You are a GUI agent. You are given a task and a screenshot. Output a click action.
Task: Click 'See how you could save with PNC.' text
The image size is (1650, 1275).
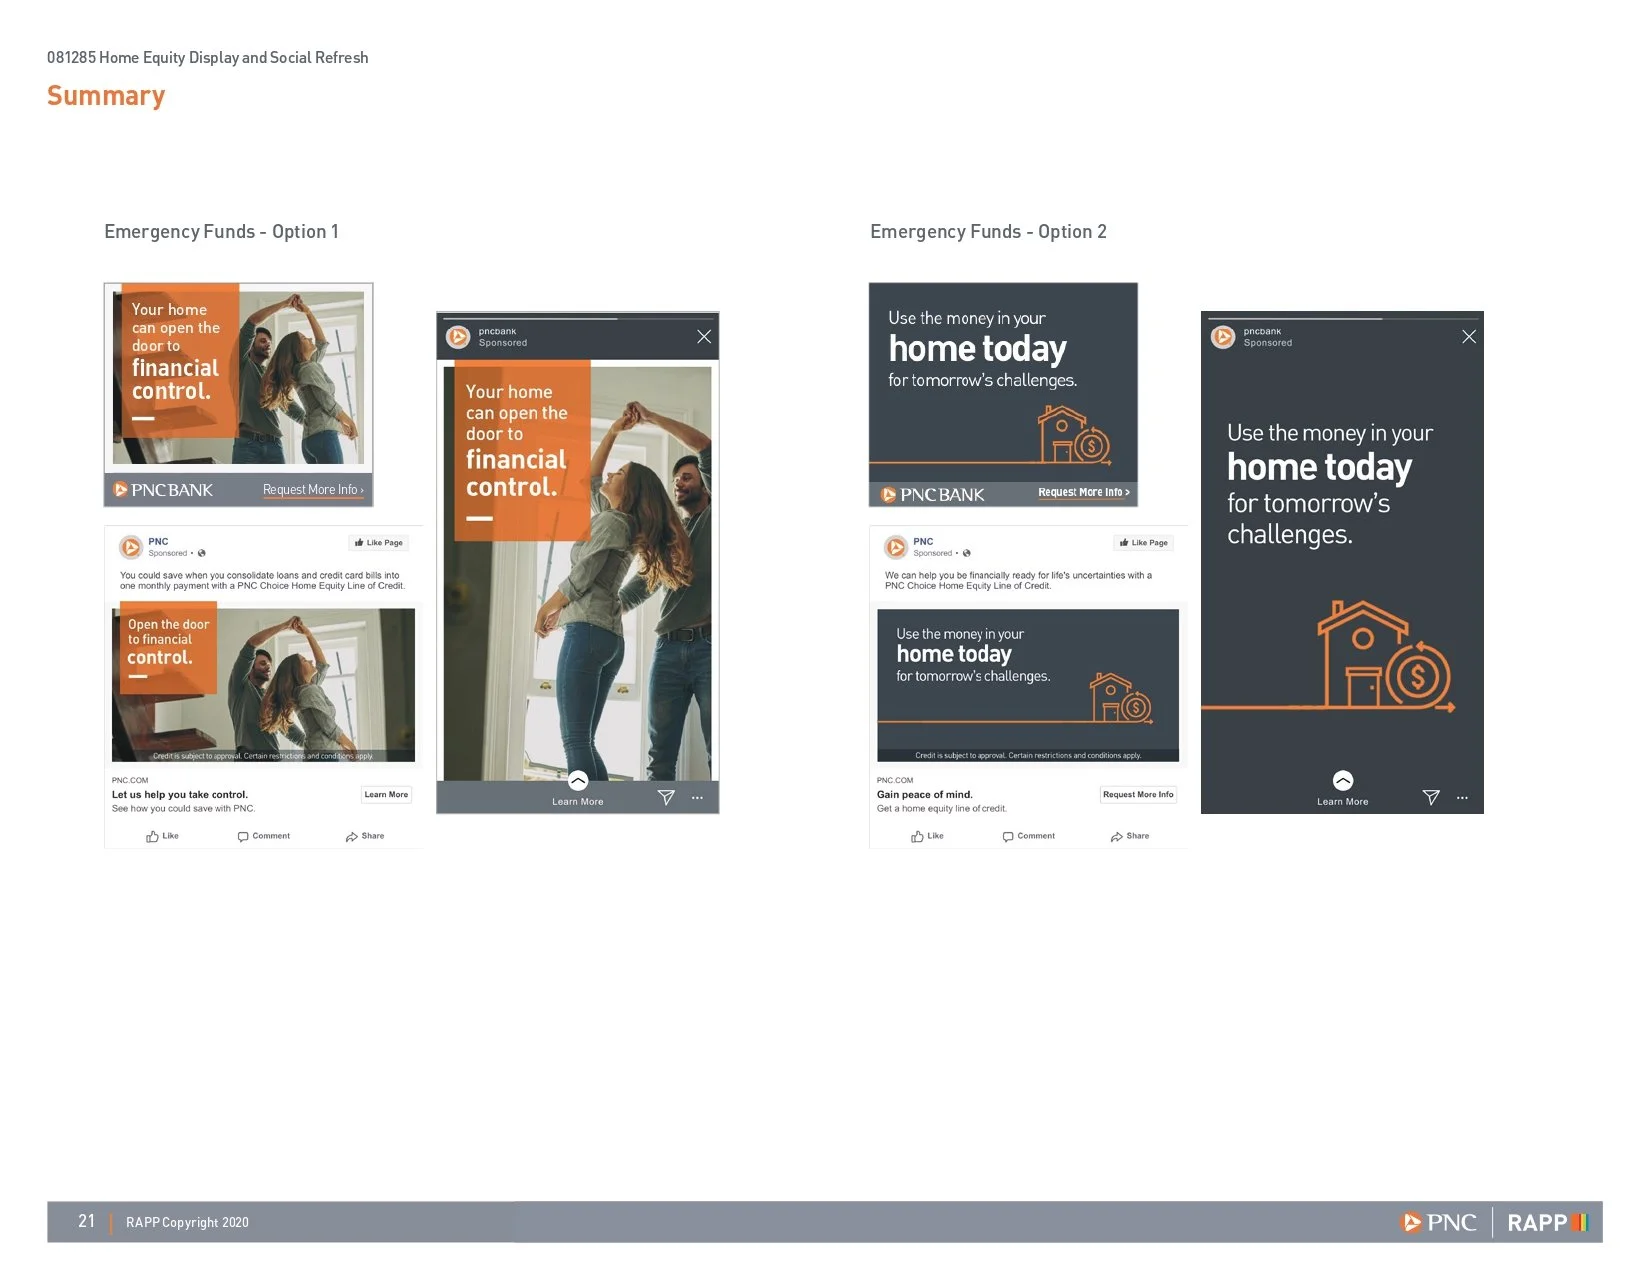(x=184, y=809)
